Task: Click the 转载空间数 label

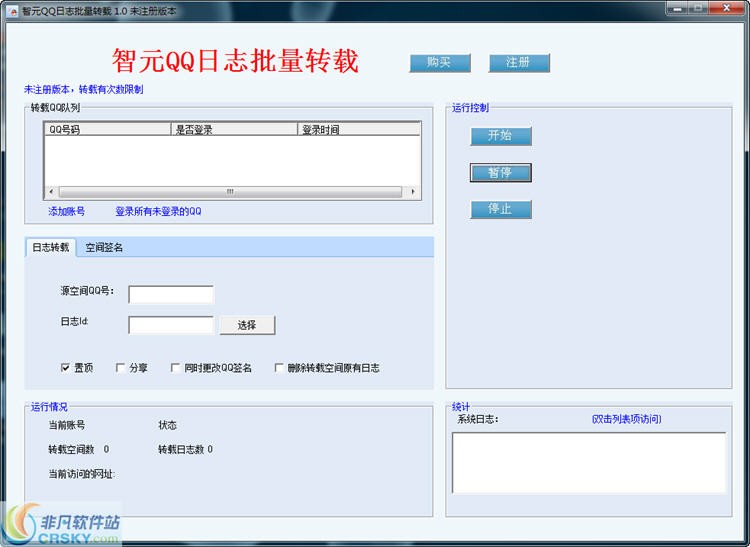Action: click(71, 449)
